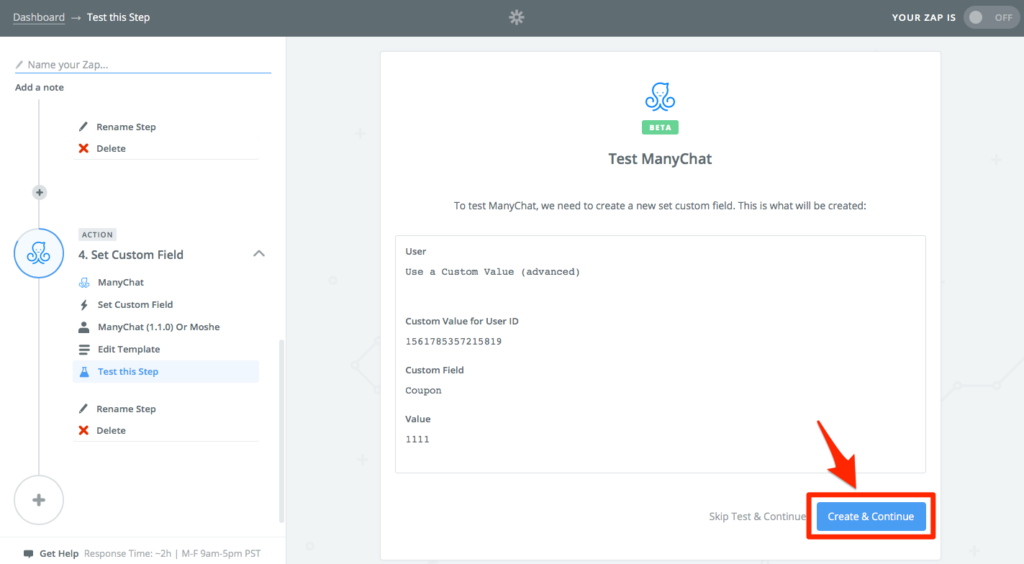The image size is (1024, 564).
Task: Click the Get Help chat icon
Action: coord(28,554)
